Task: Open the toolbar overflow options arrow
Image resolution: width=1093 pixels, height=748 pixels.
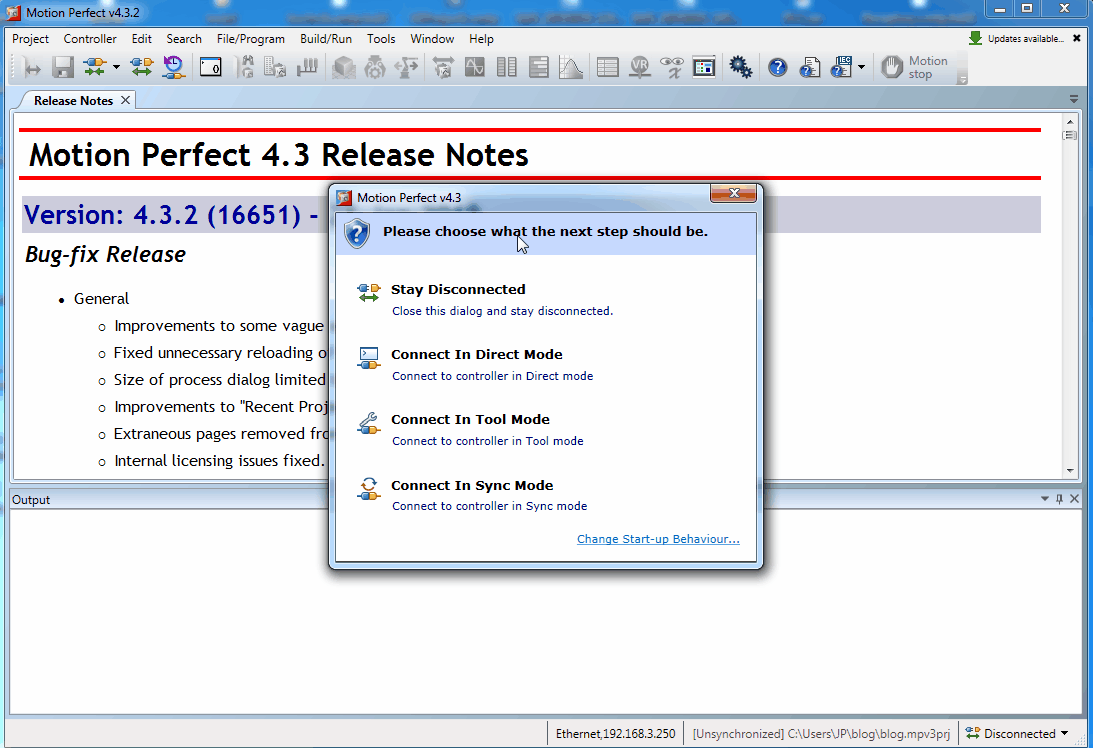Action: [963, 80]
